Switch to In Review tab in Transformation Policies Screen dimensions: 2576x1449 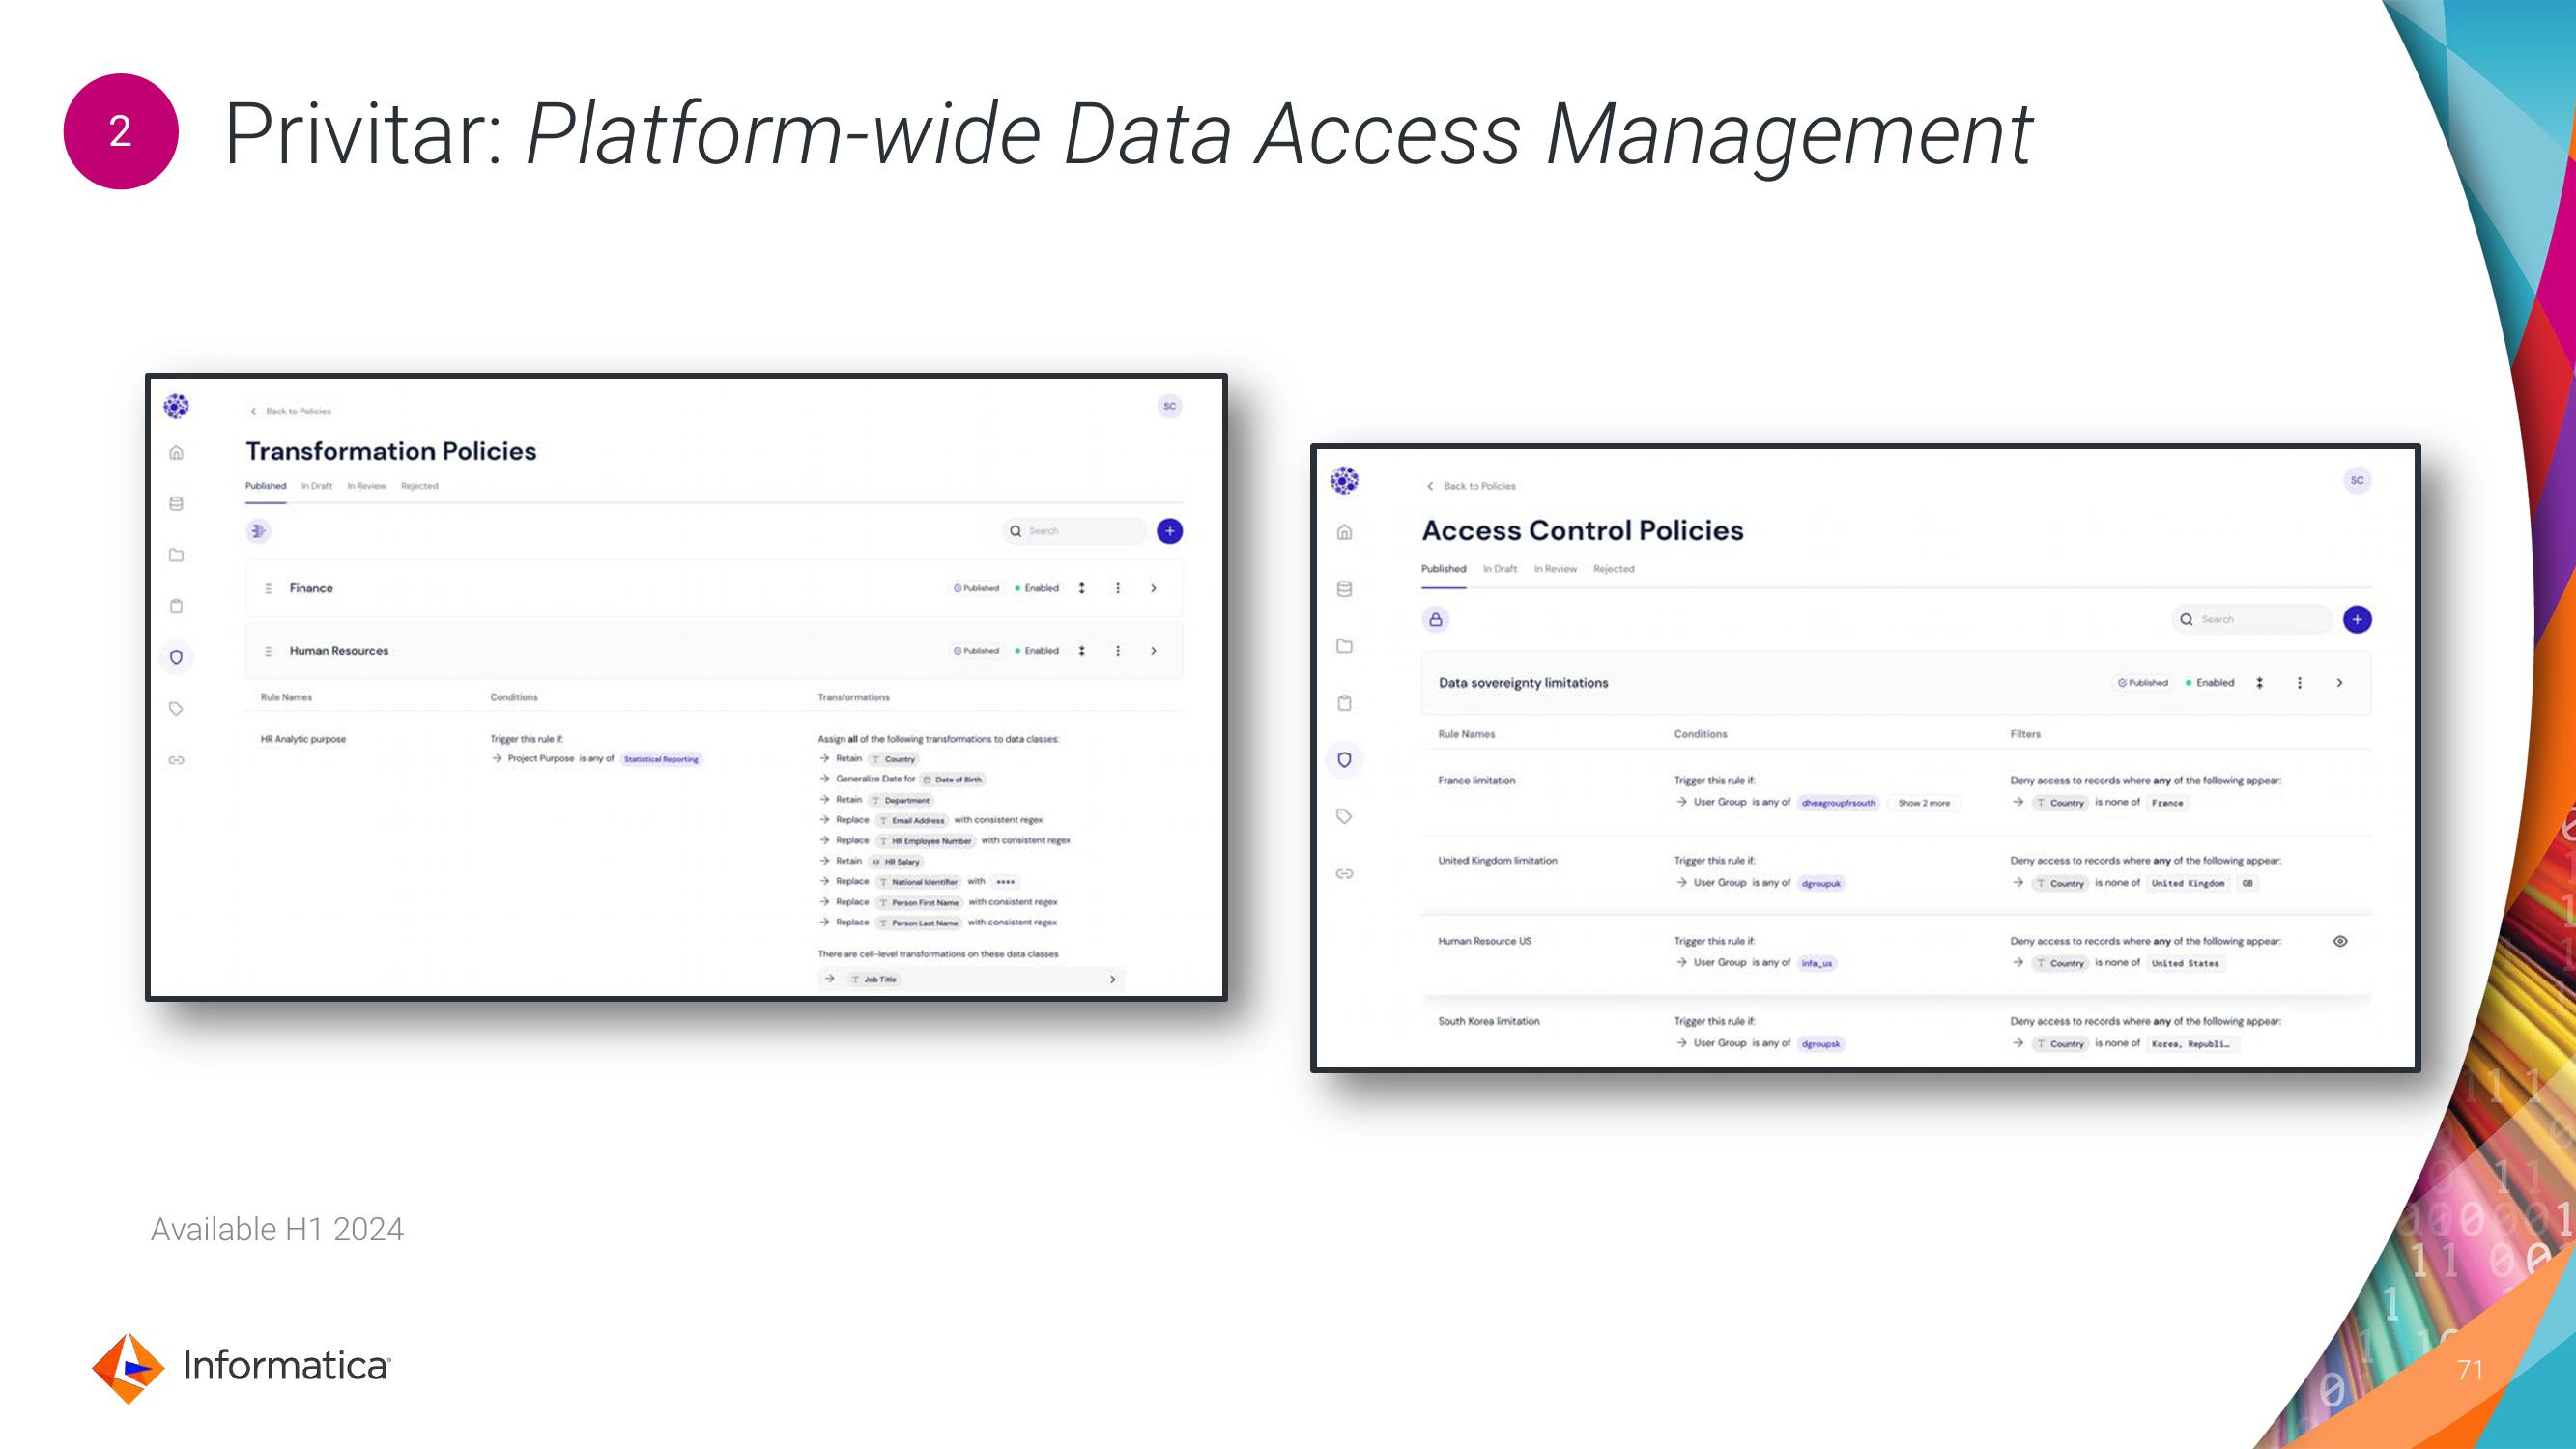tap(367, 486)
